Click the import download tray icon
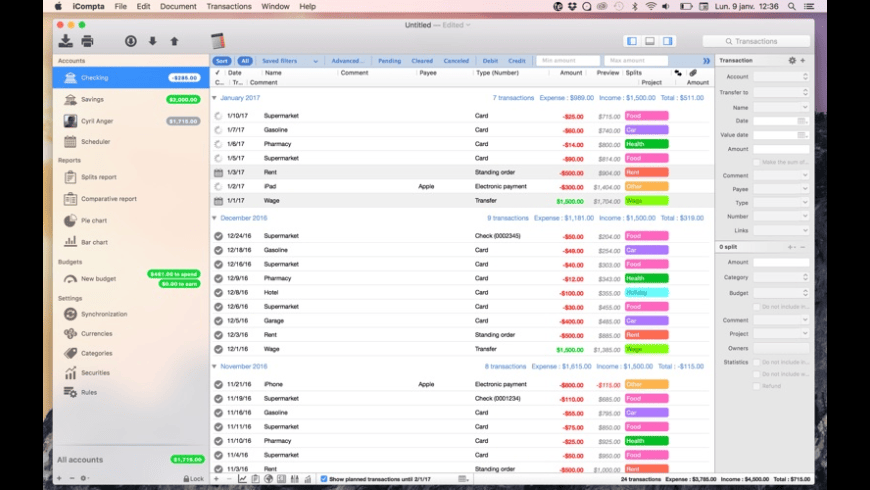 coord(65,41)
